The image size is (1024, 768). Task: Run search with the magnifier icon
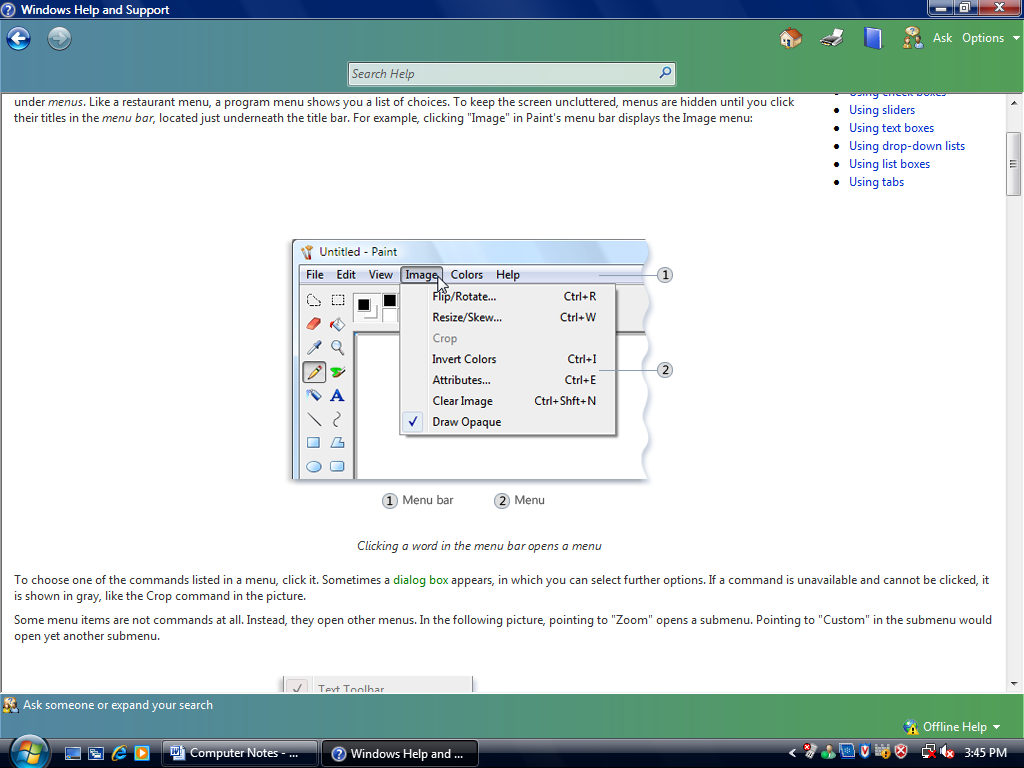(665, 73)
